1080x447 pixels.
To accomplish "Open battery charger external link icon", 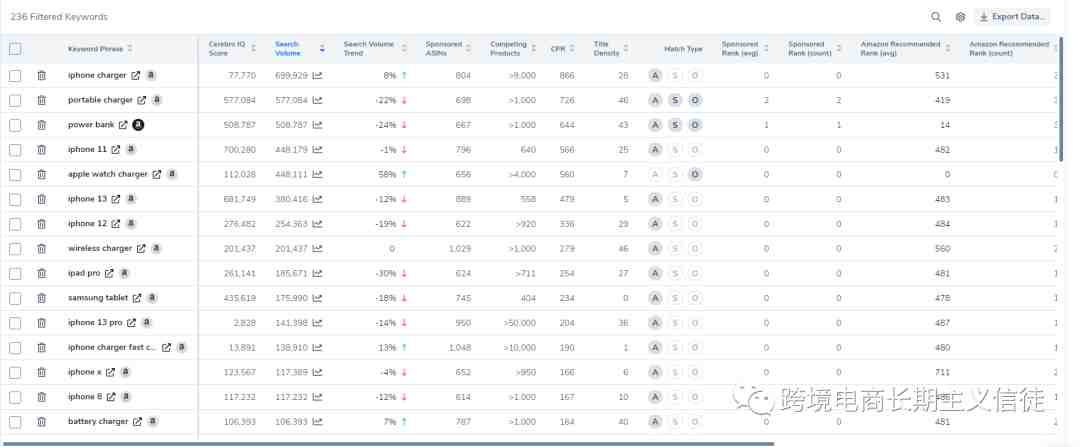I will tap(137, 422).
